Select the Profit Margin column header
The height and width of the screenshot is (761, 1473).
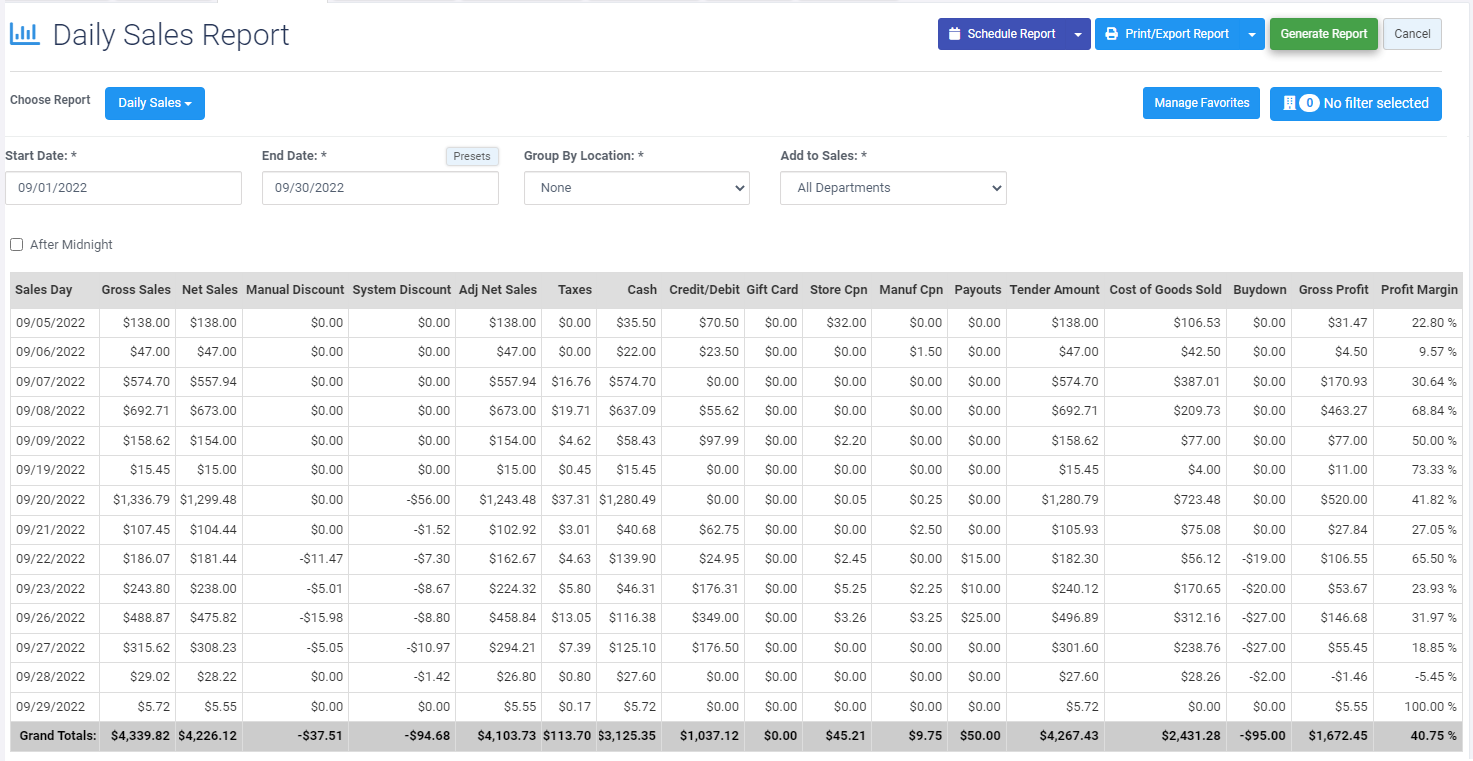(x=1419, y=289)
